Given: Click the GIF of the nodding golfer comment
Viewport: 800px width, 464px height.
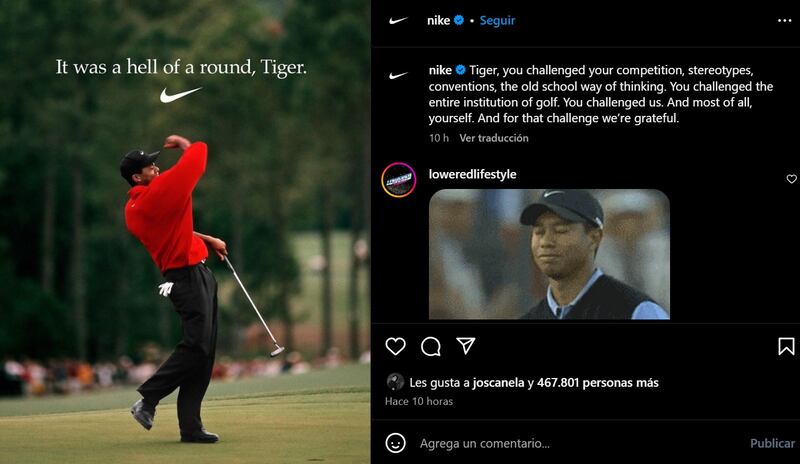Looking at the screenshot, I should (x=549, y=254).
